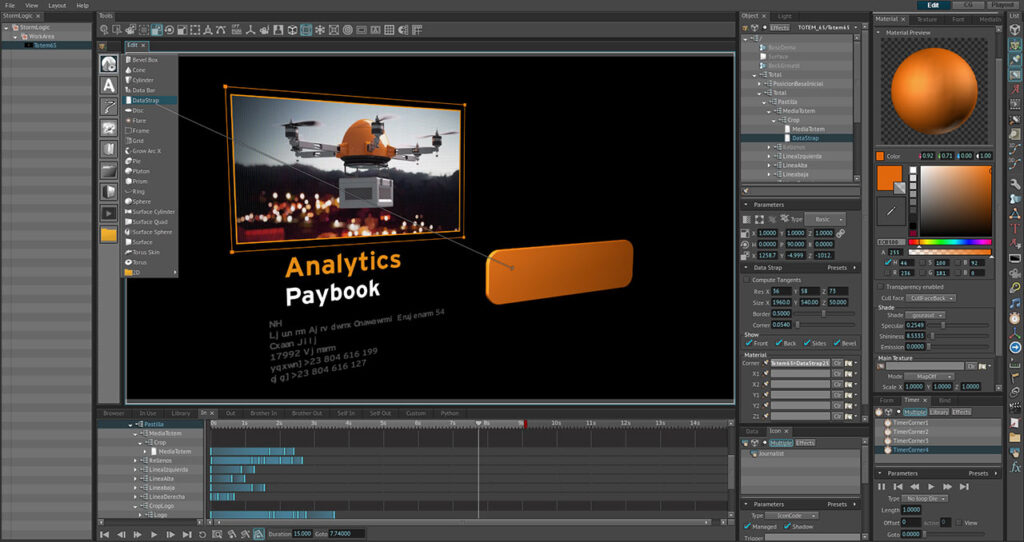Screen dimensions: 1024x542
Task: Switch to the Texture tab
Action: (x=927, y=18)
